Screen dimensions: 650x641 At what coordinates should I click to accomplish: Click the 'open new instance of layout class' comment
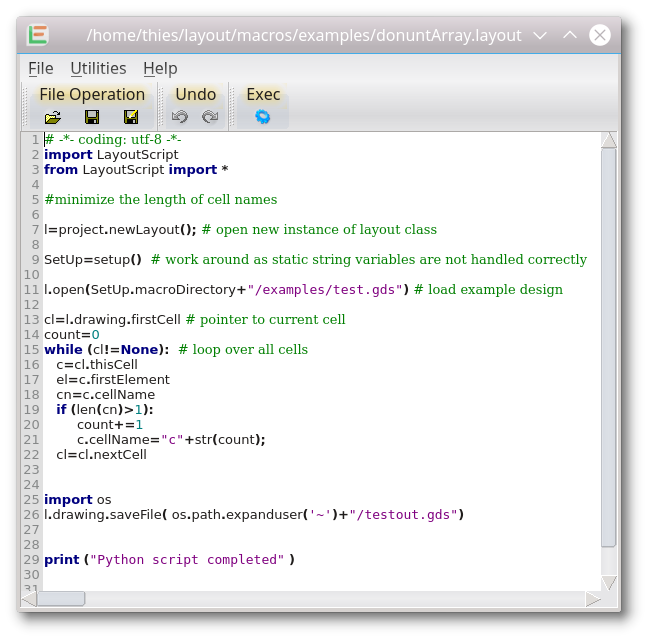pos(326,229)
